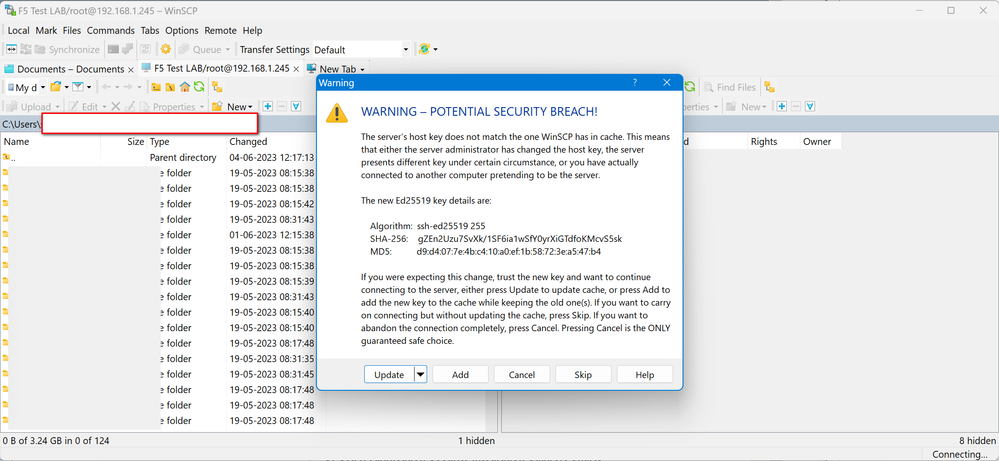This screenshot has height=461, width=999.
Task: Close the Warning dialog with X
Action: 667,83
